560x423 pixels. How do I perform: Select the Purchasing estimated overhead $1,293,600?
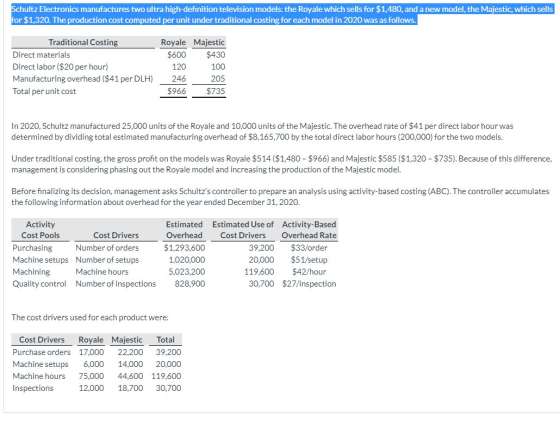point(185,248)
